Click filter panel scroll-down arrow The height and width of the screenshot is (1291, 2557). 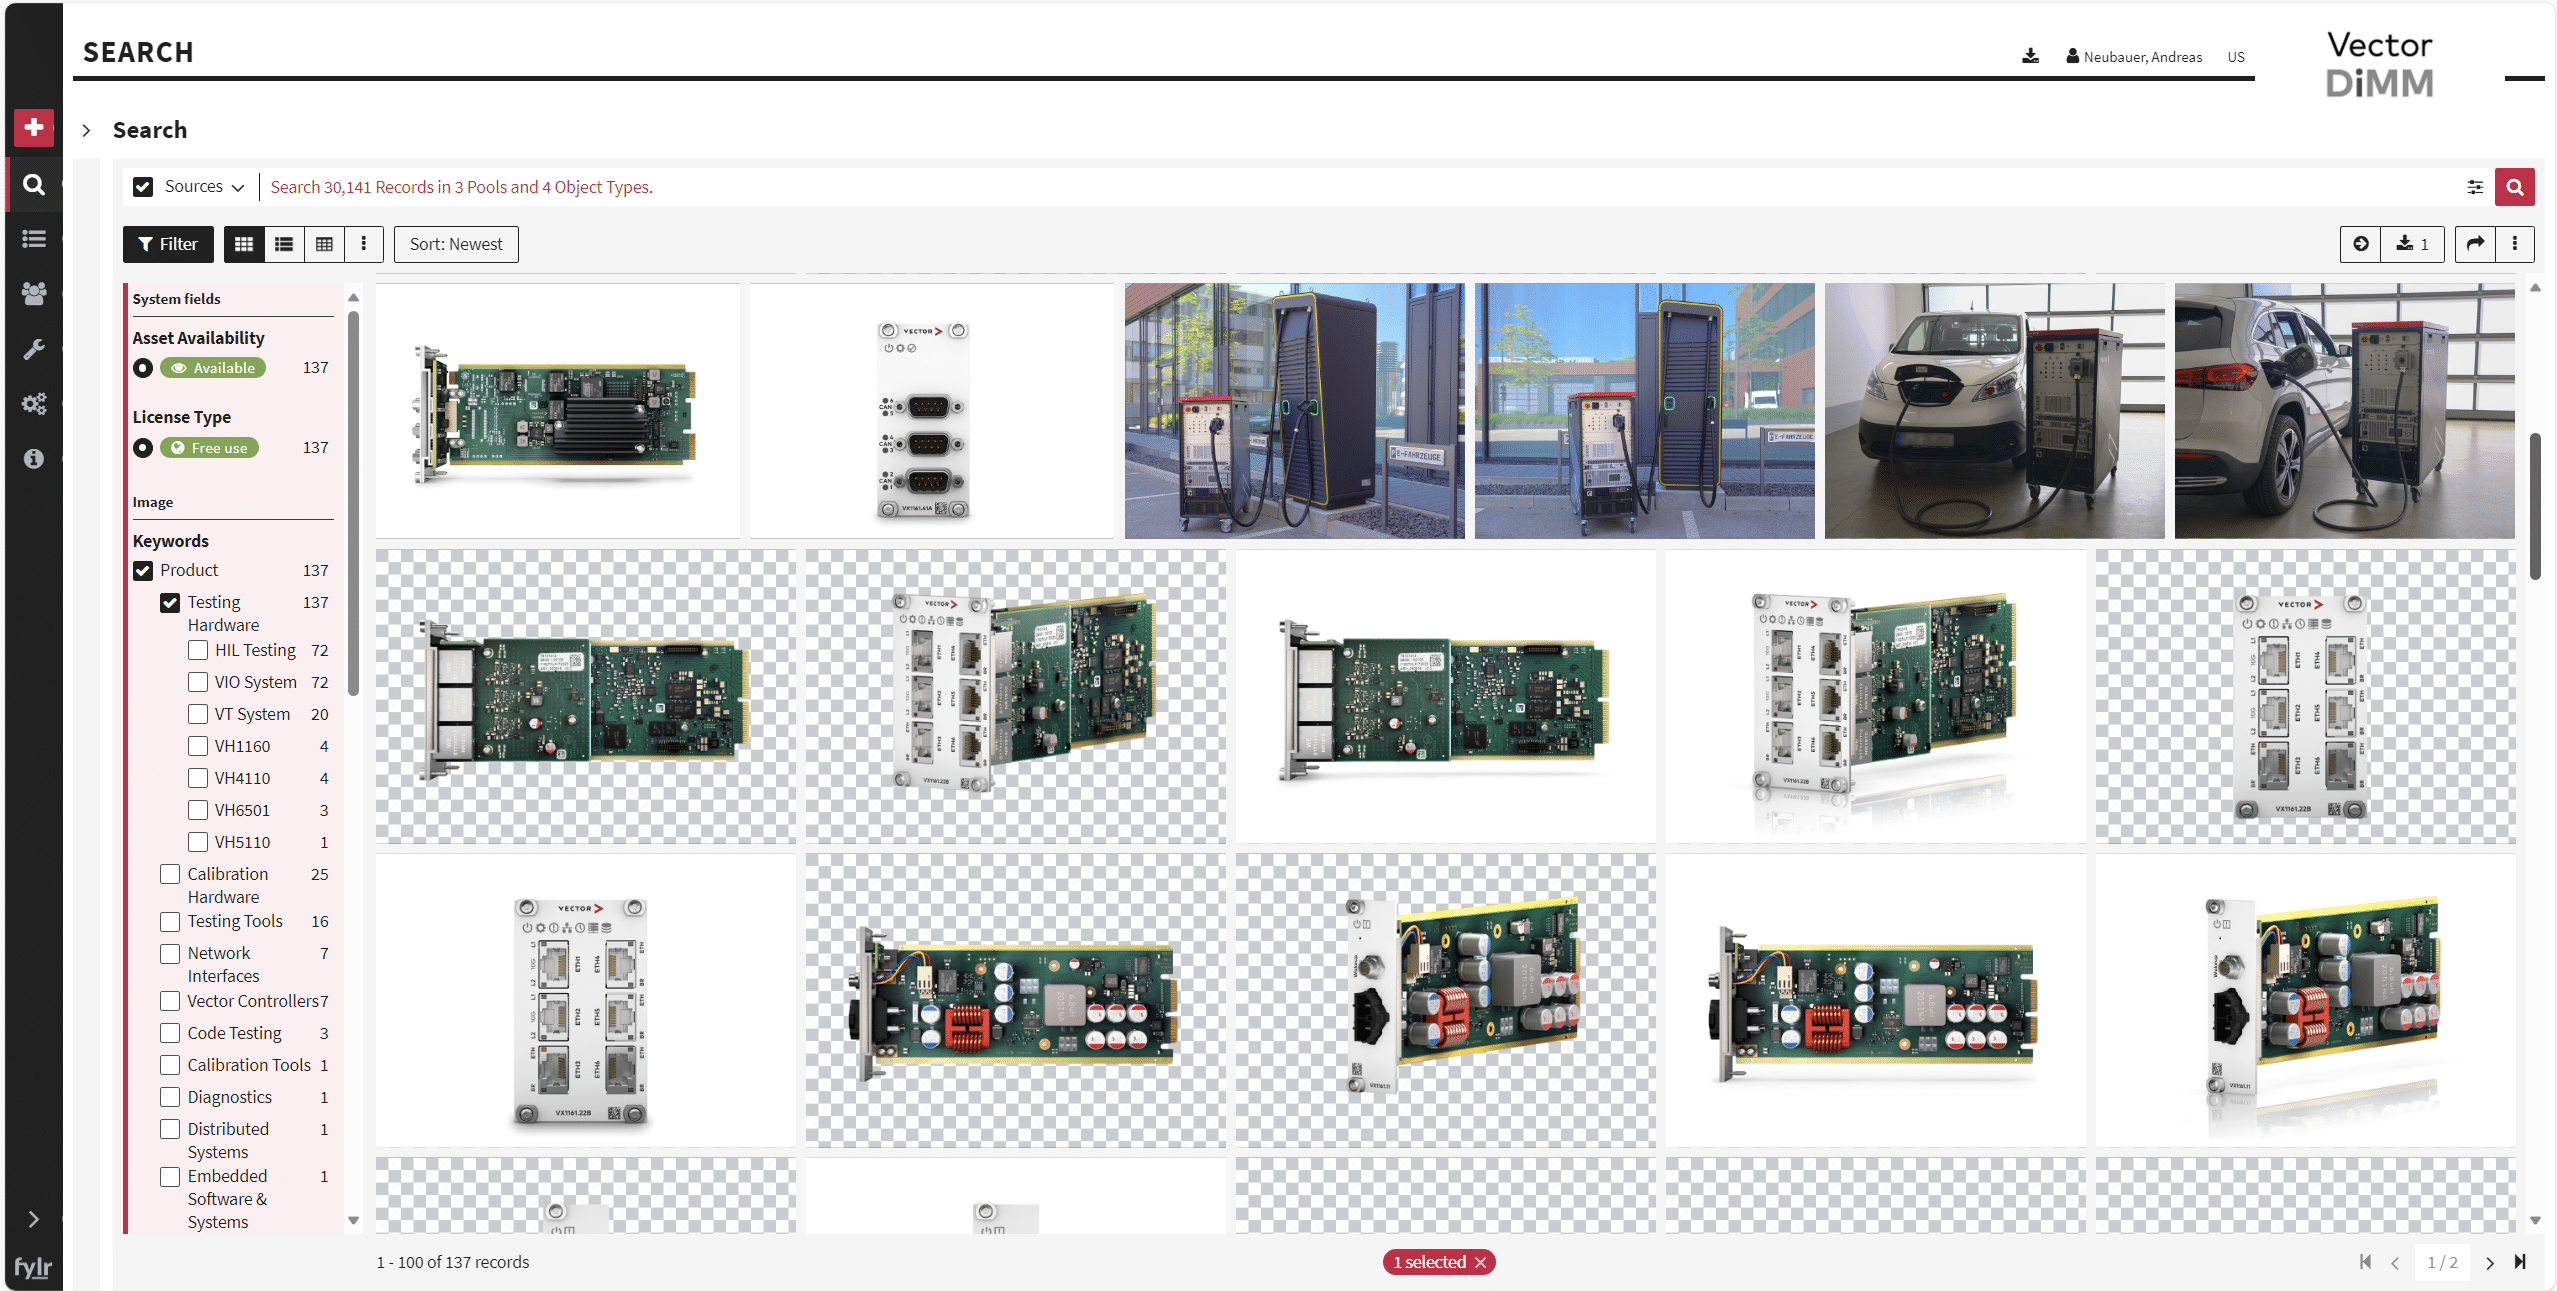353,1220
